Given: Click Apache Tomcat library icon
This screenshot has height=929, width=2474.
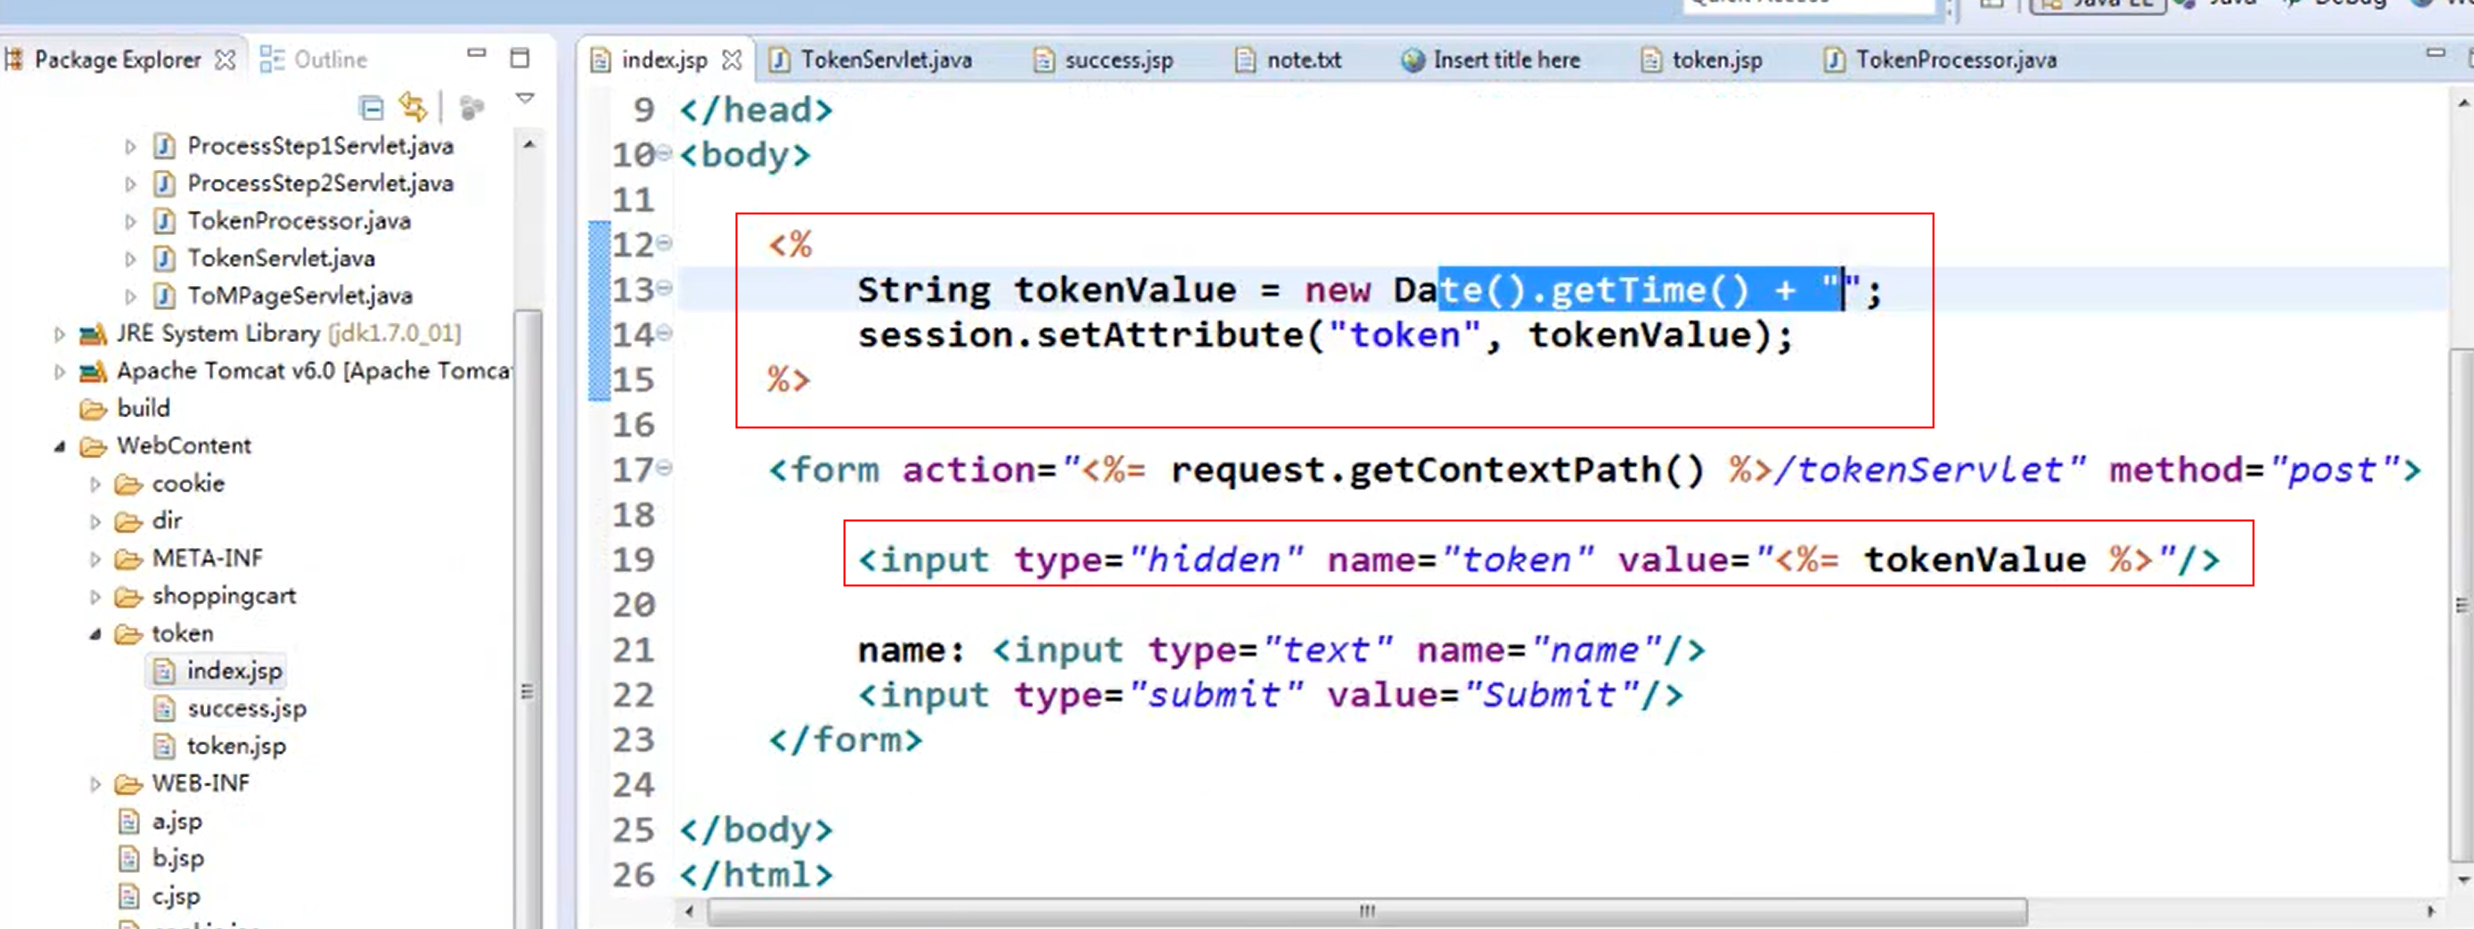Looking at the screenshot, I should 93,371.
